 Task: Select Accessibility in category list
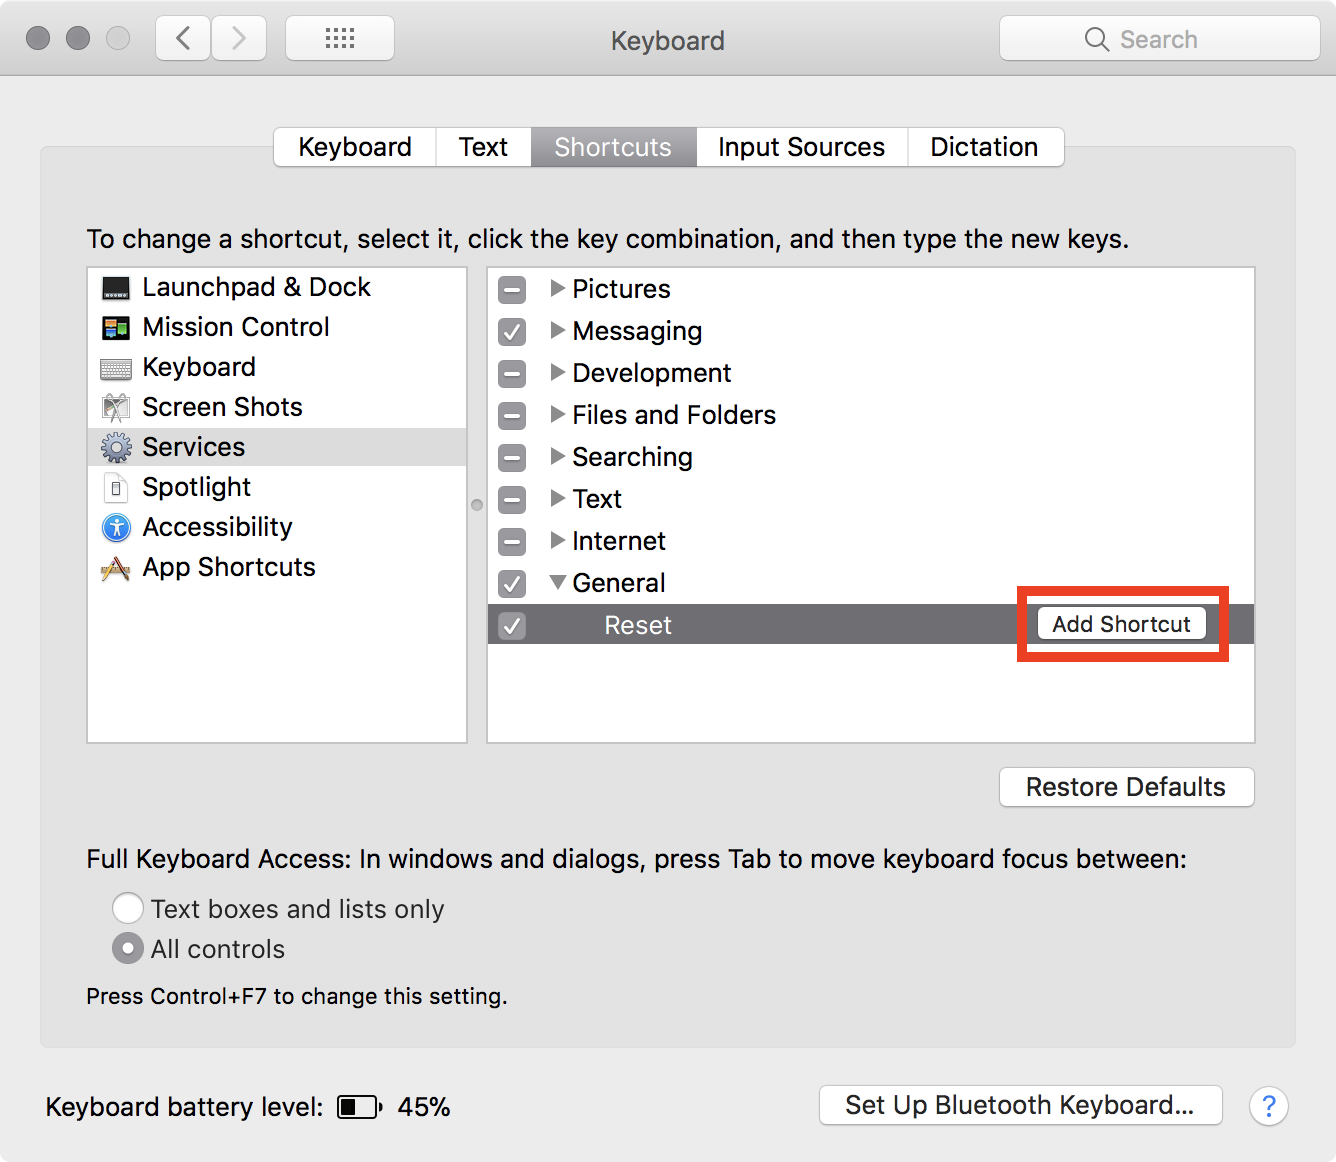pos(277,528)
